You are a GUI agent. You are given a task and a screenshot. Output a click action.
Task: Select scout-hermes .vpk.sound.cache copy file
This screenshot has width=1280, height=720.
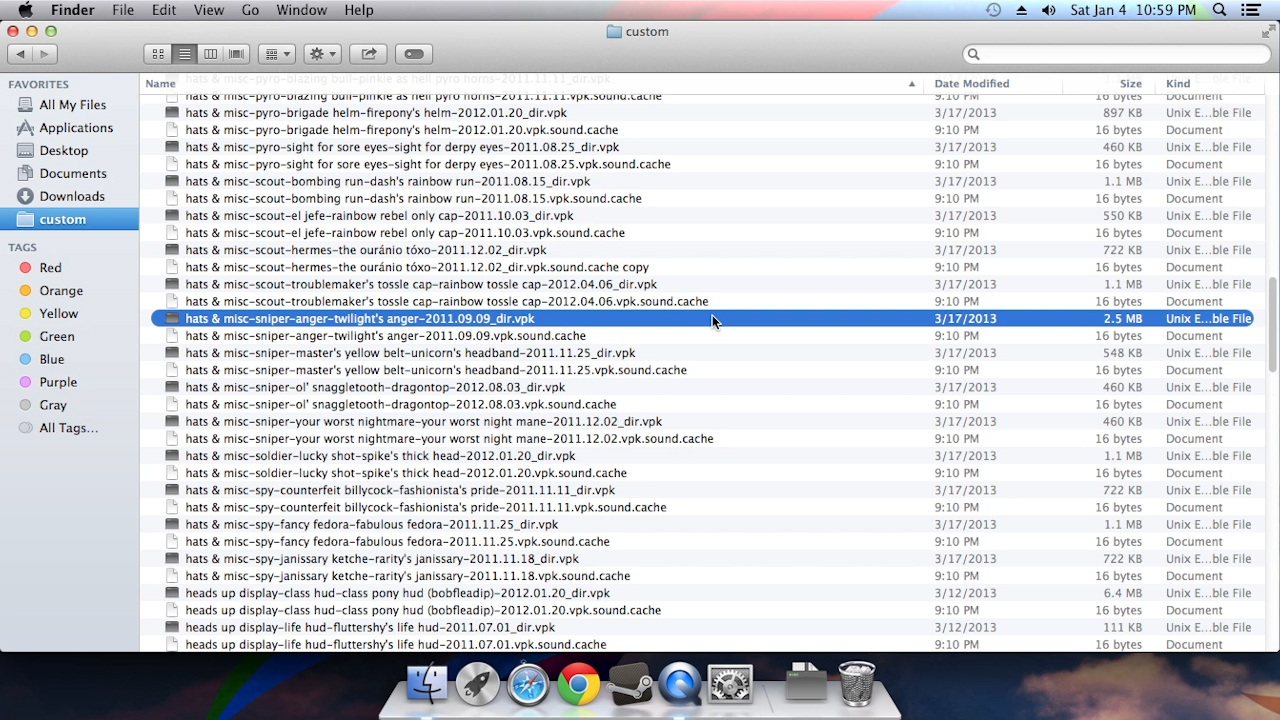pos(701,267)
